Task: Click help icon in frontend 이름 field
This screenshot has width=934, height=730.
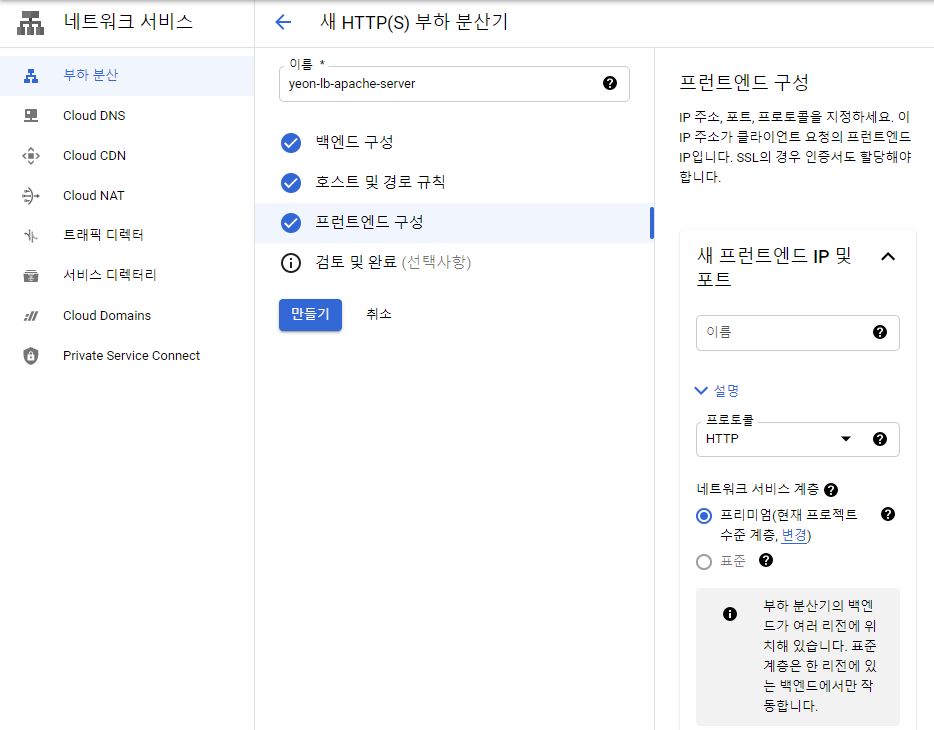Action: (880, 332)
